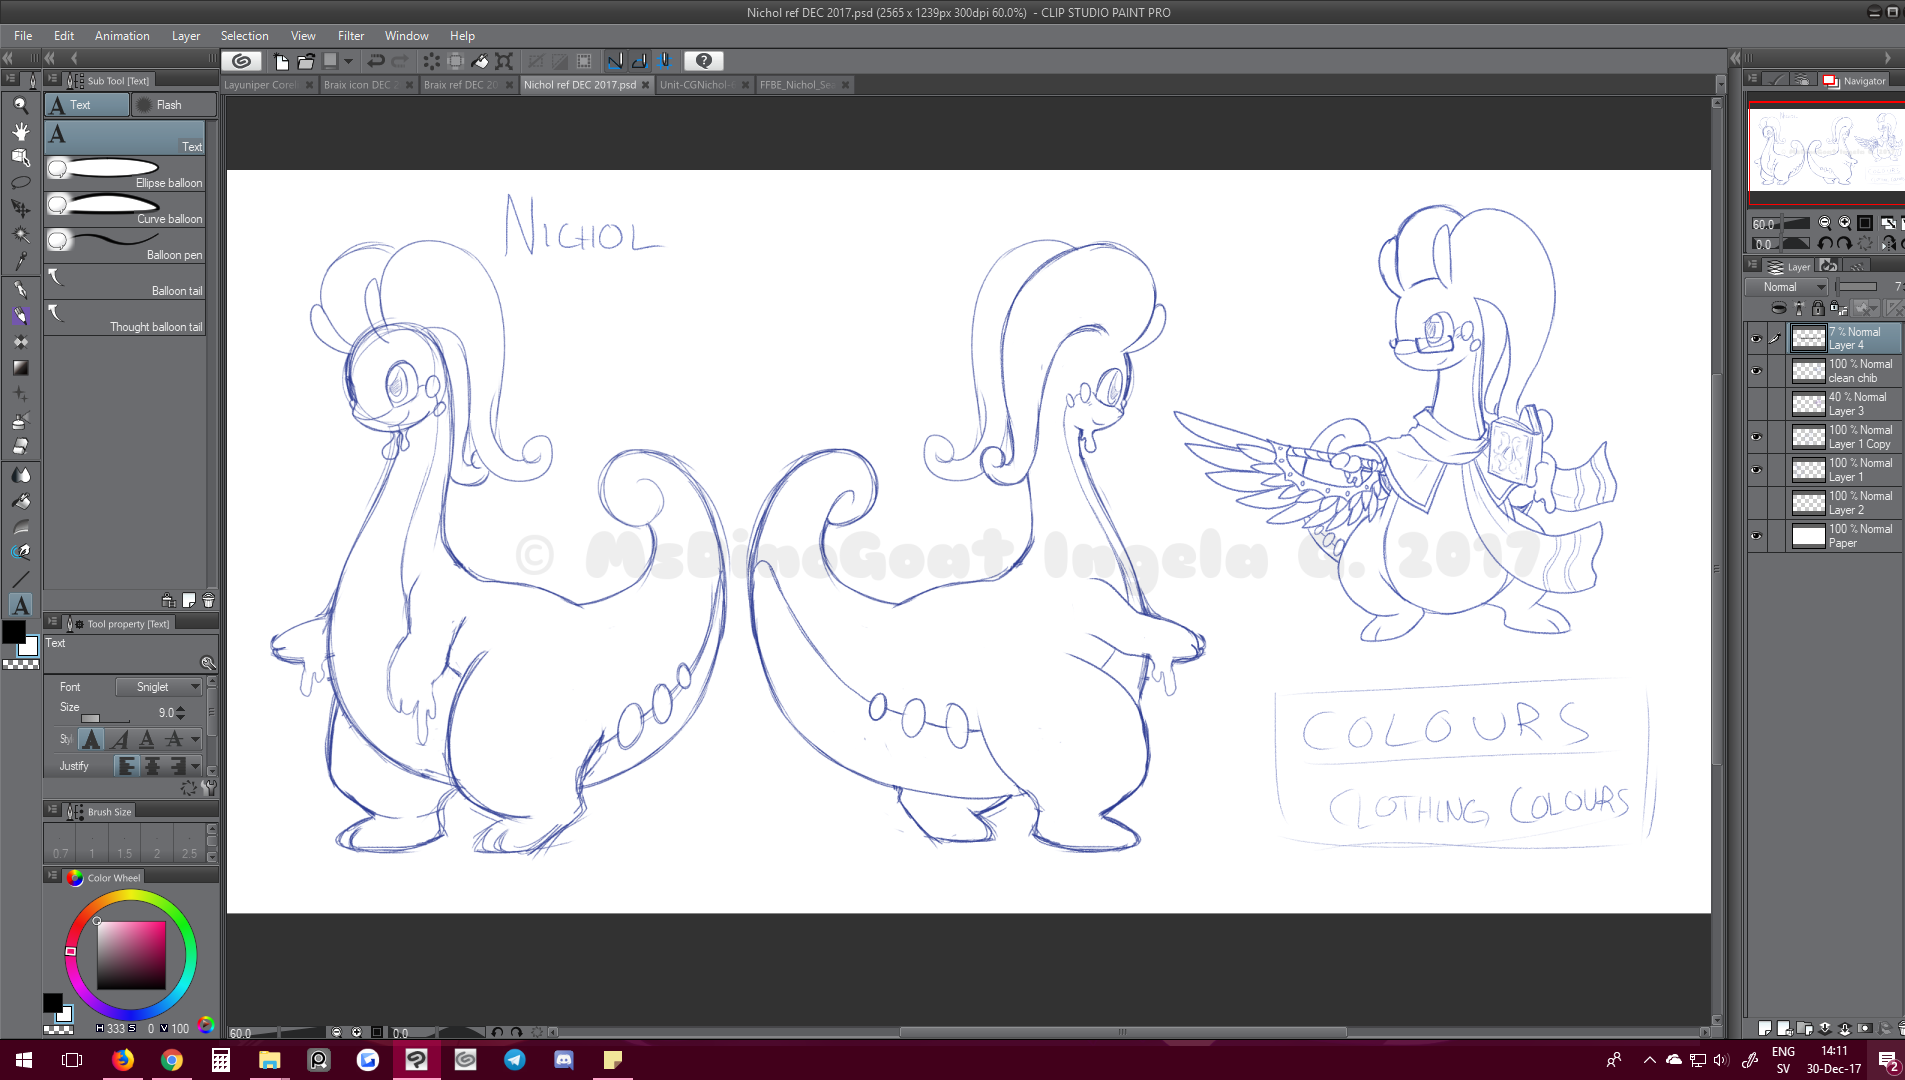Create a new canvas file
This screenshot has width=1905, height=1080.
[x=281, y=61]
